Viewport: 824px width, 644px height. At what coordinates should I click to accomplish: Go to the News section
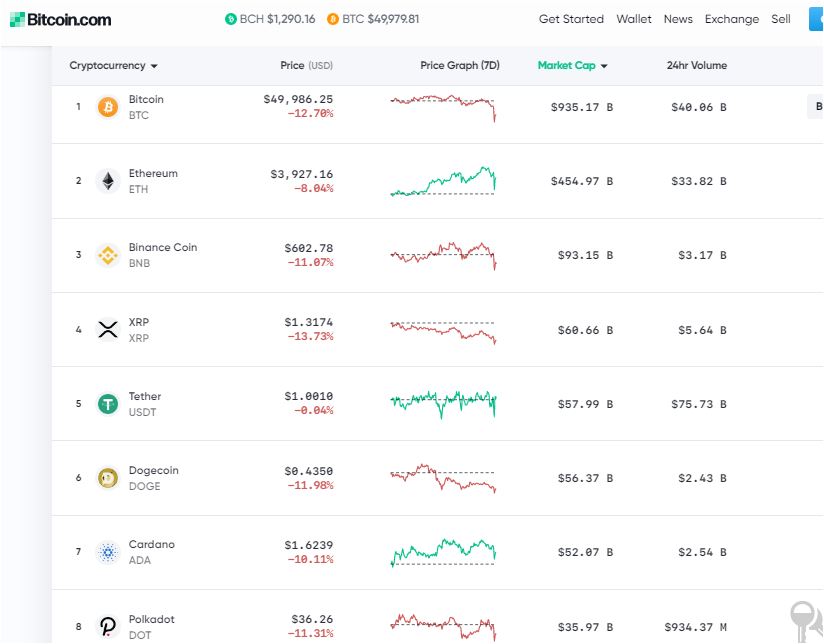pyautogui.click(x=678, y=19)
